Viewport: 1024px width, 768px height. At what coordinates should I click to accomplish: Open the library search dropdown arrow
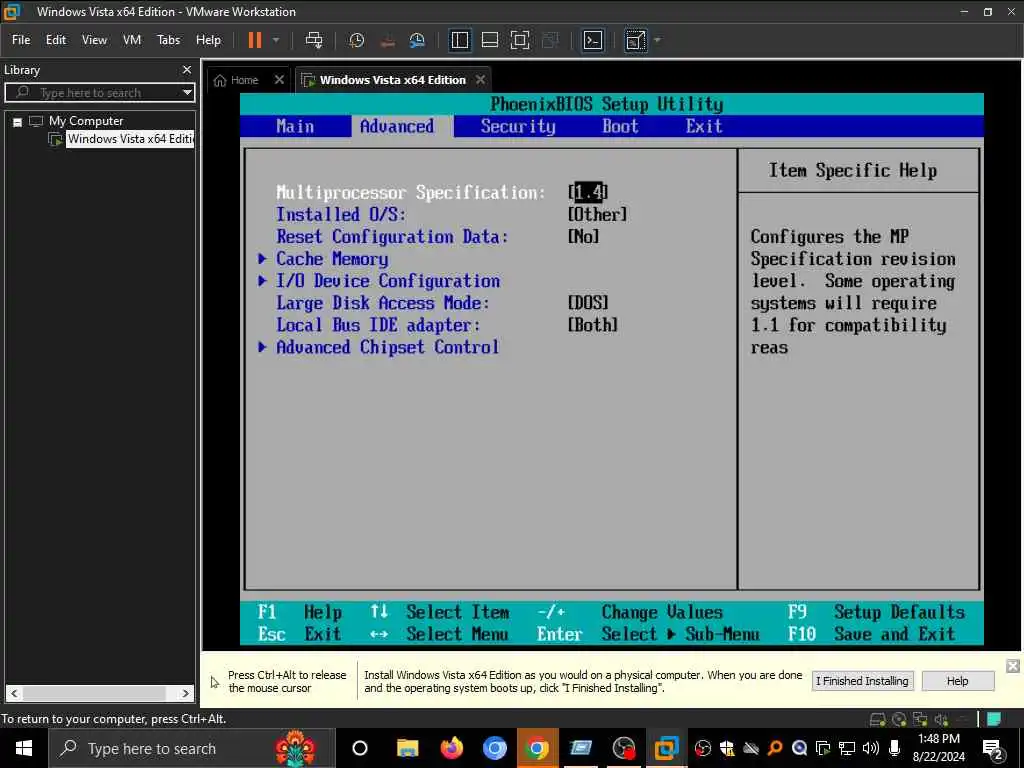[187, 92]
